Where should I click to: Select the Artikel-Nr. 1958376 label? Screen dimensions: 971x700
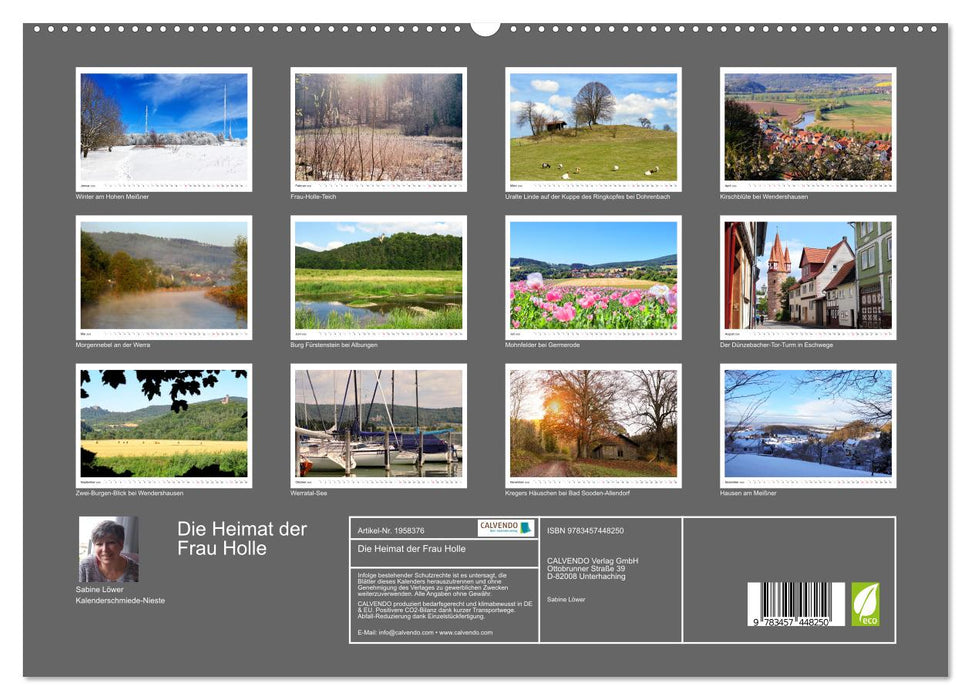[x=392, y=531]
